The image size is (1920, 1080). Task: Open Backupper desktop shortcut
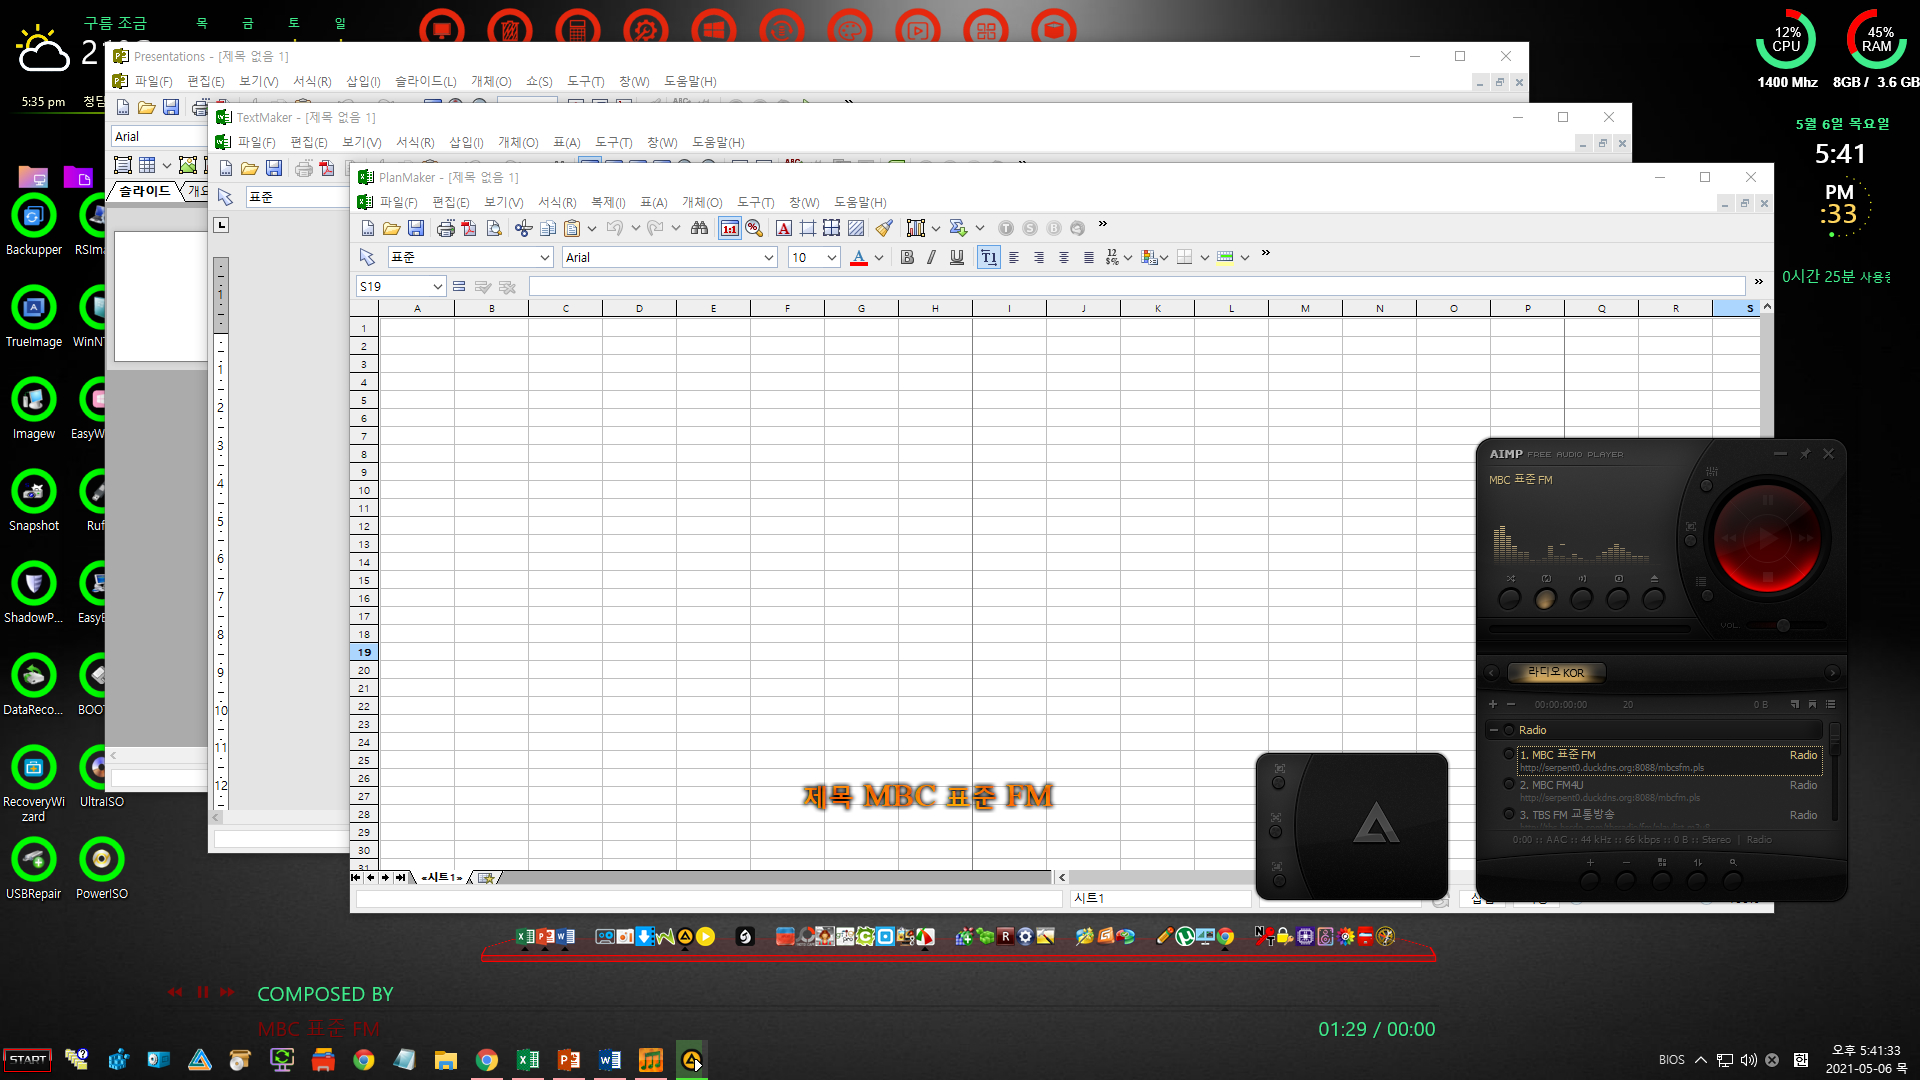34,225
